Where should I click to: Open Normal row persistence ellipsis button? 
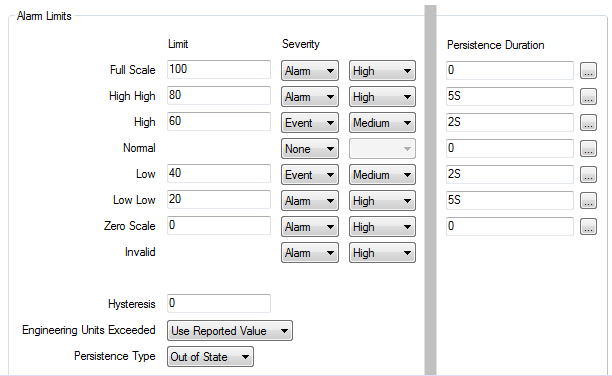pyautogui.click(x=588, y=148)
